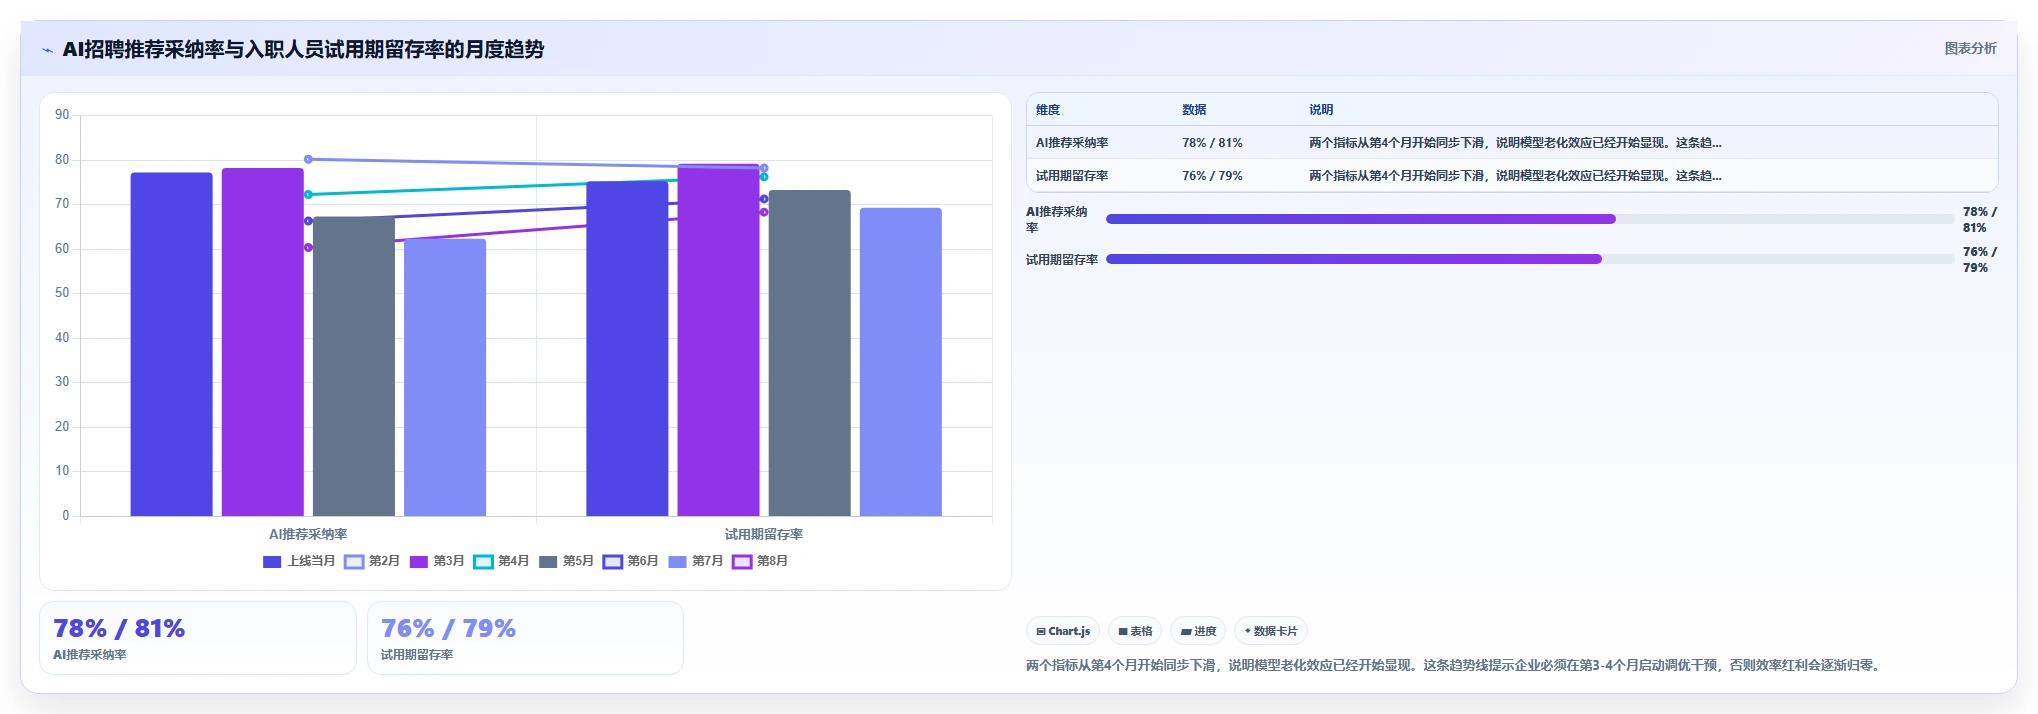Select the AI推荐采纳率 table row
The width and height of the screenshot is (2038, 714).
coord(1512,143)
